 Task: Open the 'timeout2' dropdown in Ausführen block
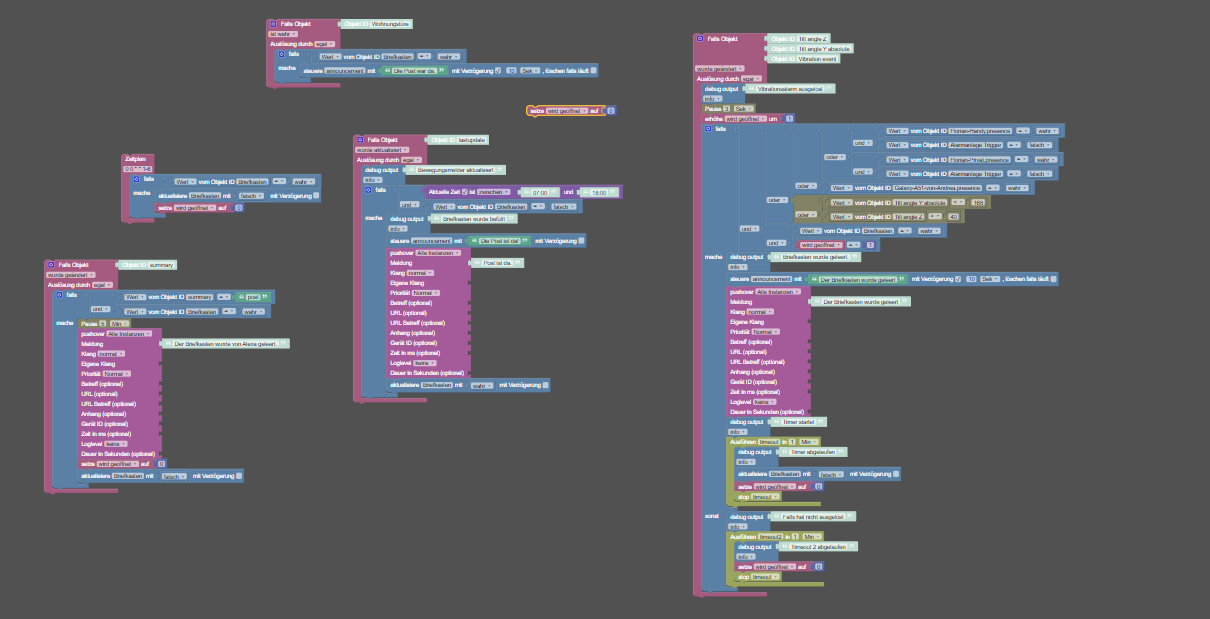[x=771, y=537]
